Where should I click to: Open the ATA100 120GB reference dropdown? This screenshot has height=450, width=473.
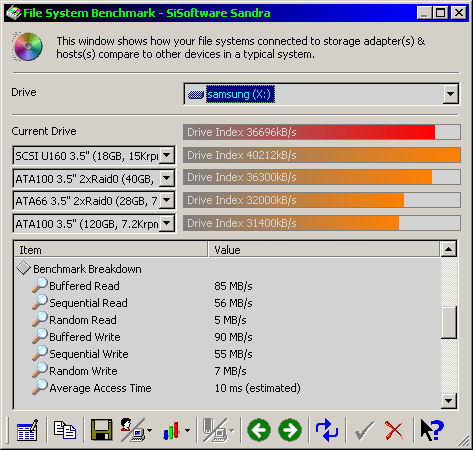(167, 223)
